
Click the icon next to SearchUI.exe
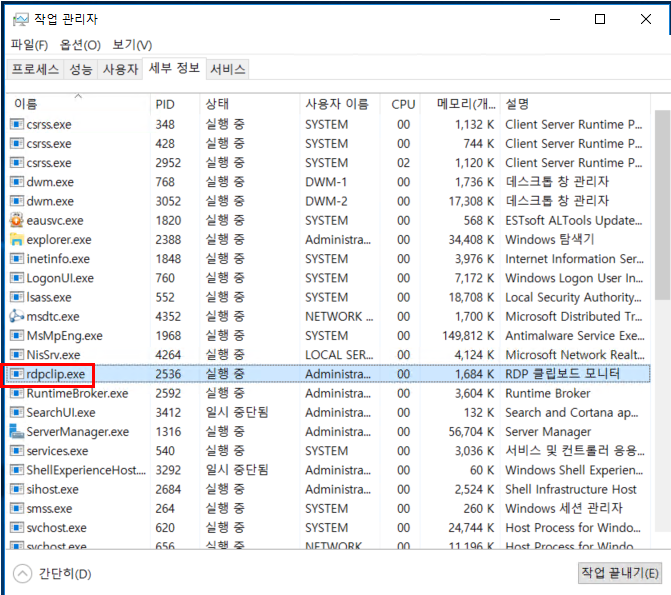16,412
